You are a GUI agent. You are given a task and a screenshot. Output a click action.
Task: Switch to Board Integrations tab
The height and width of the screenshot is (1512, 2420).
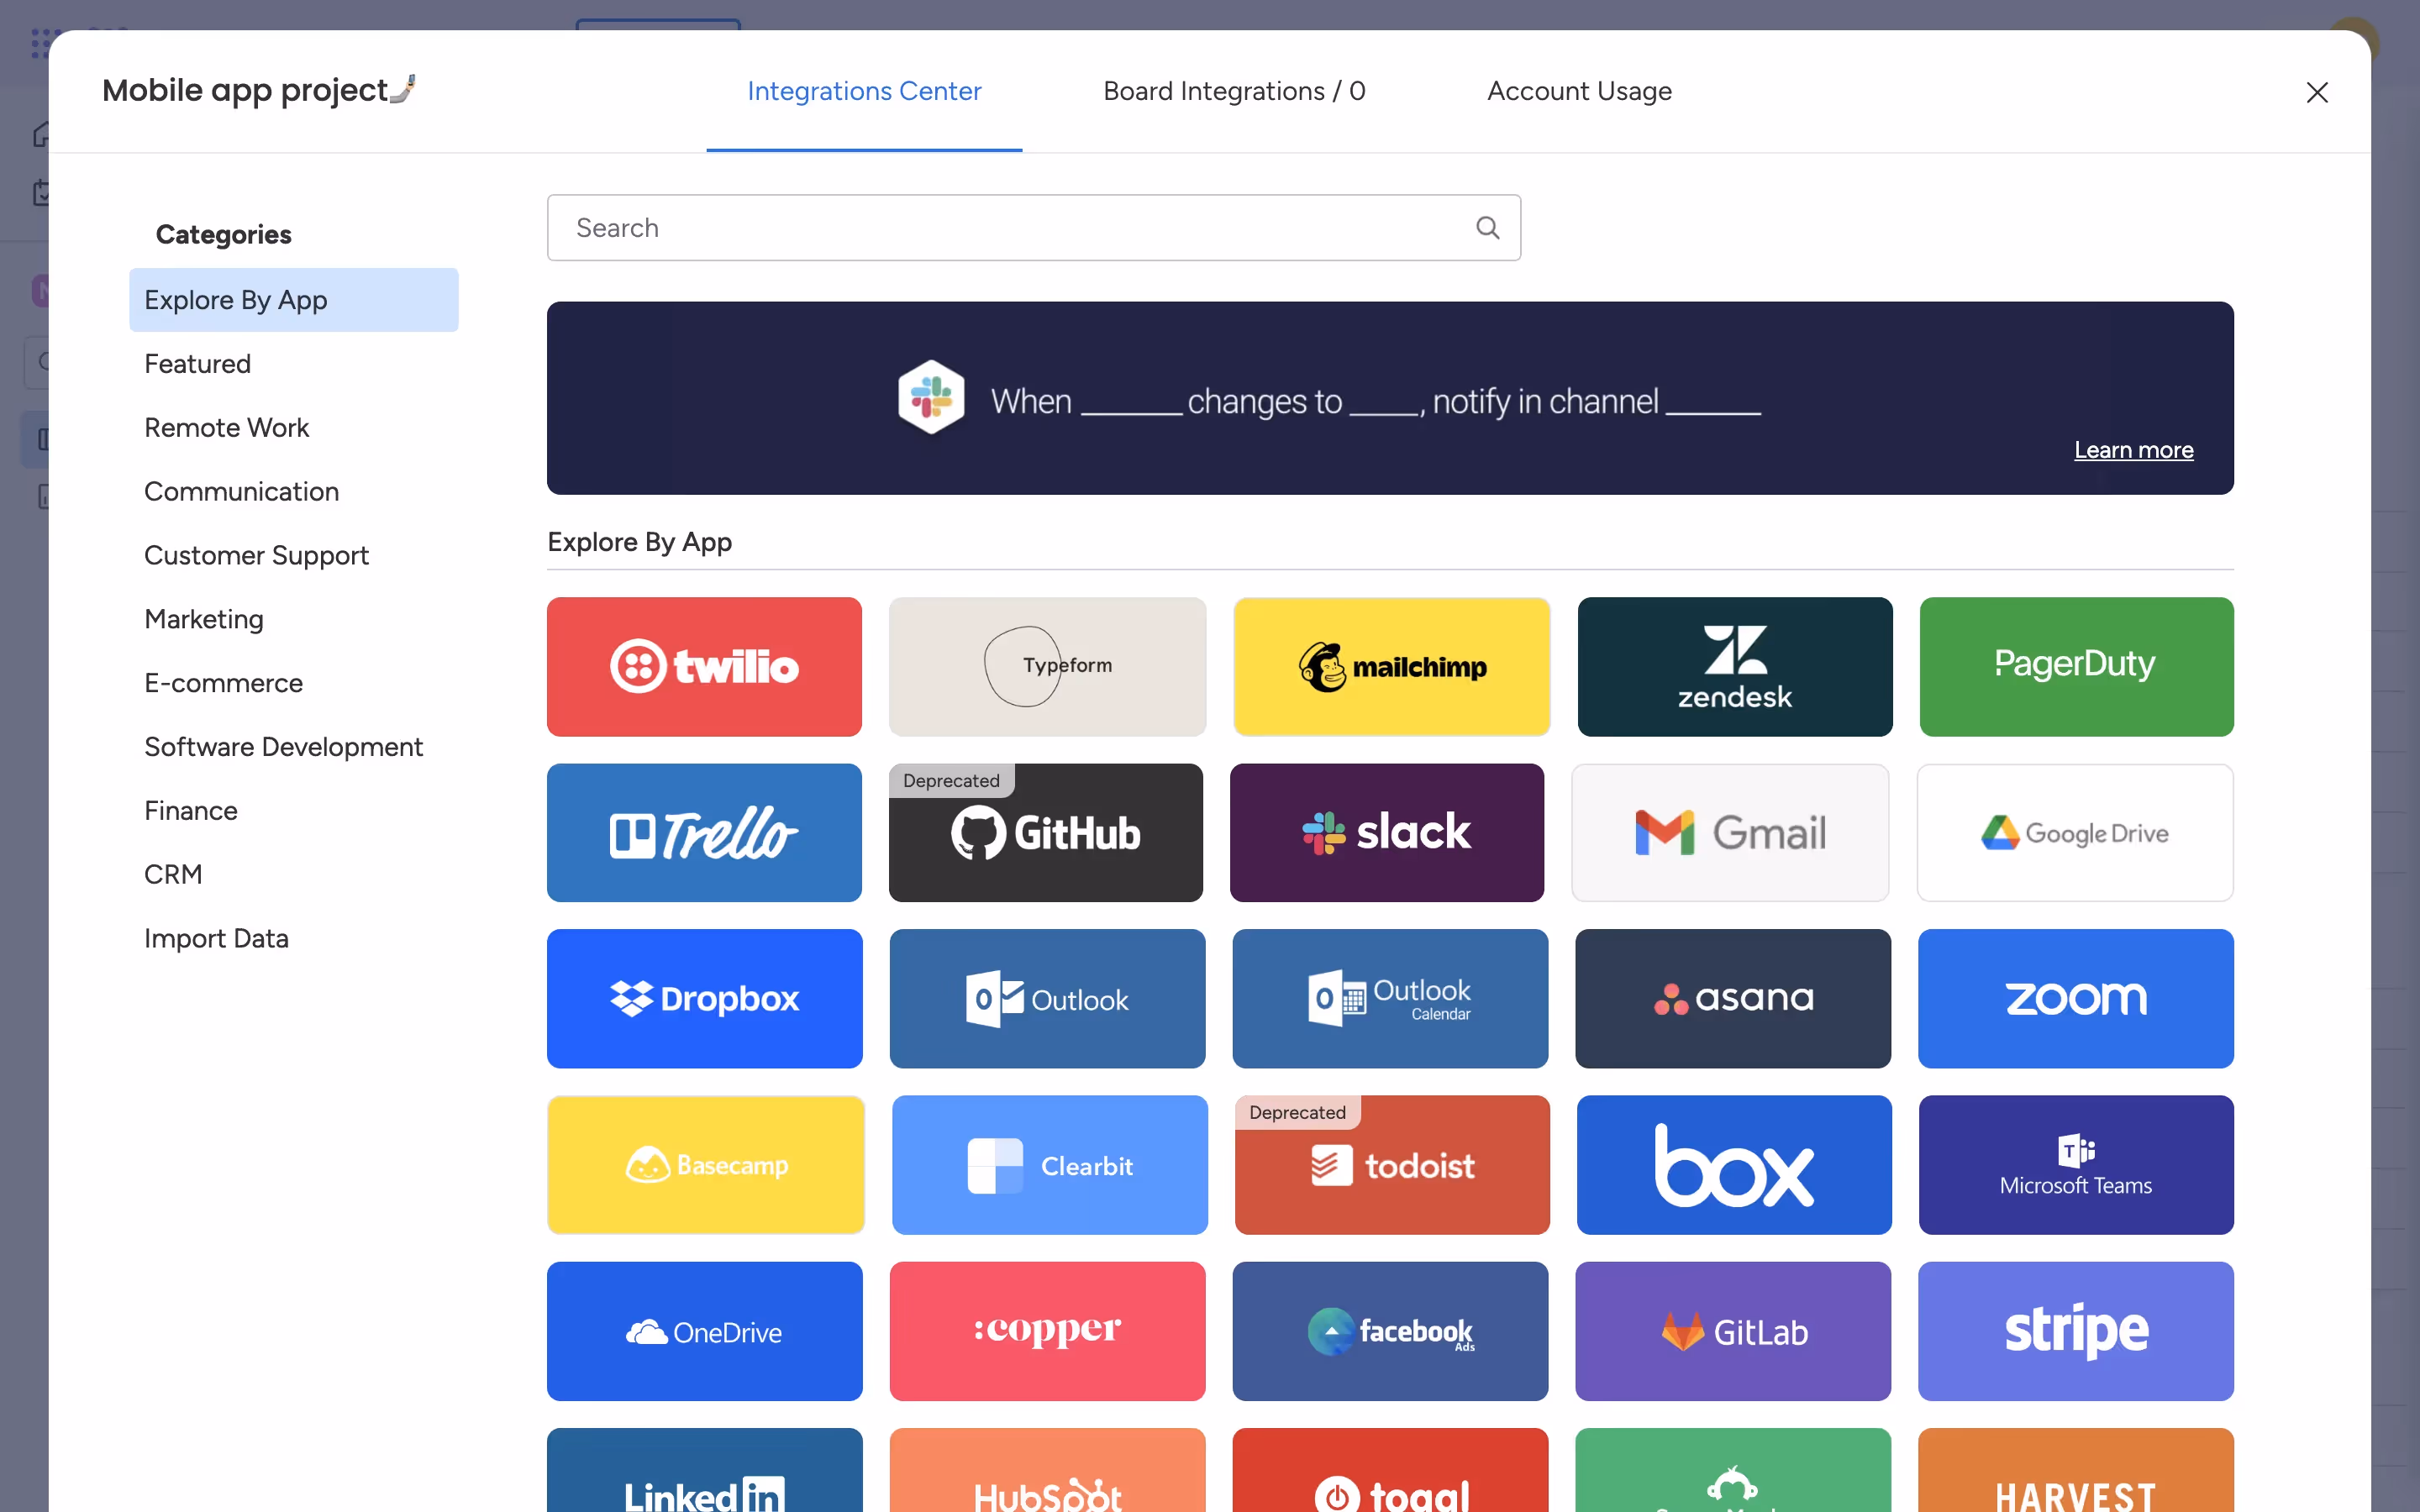coord(1233,91)
